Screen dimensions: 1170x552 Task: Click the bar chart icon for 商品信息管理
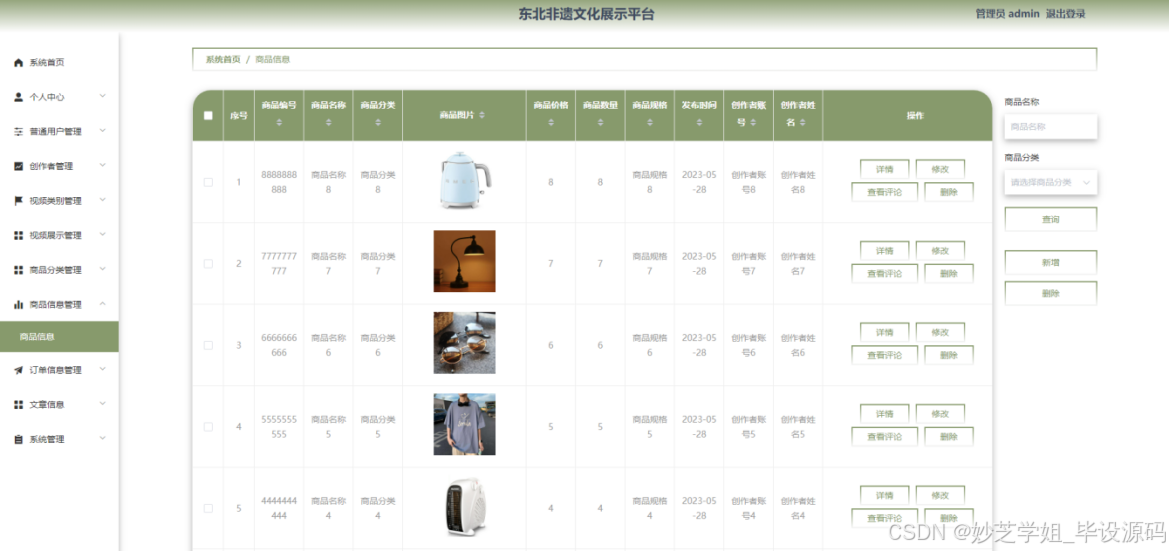[x=19, y=304]
